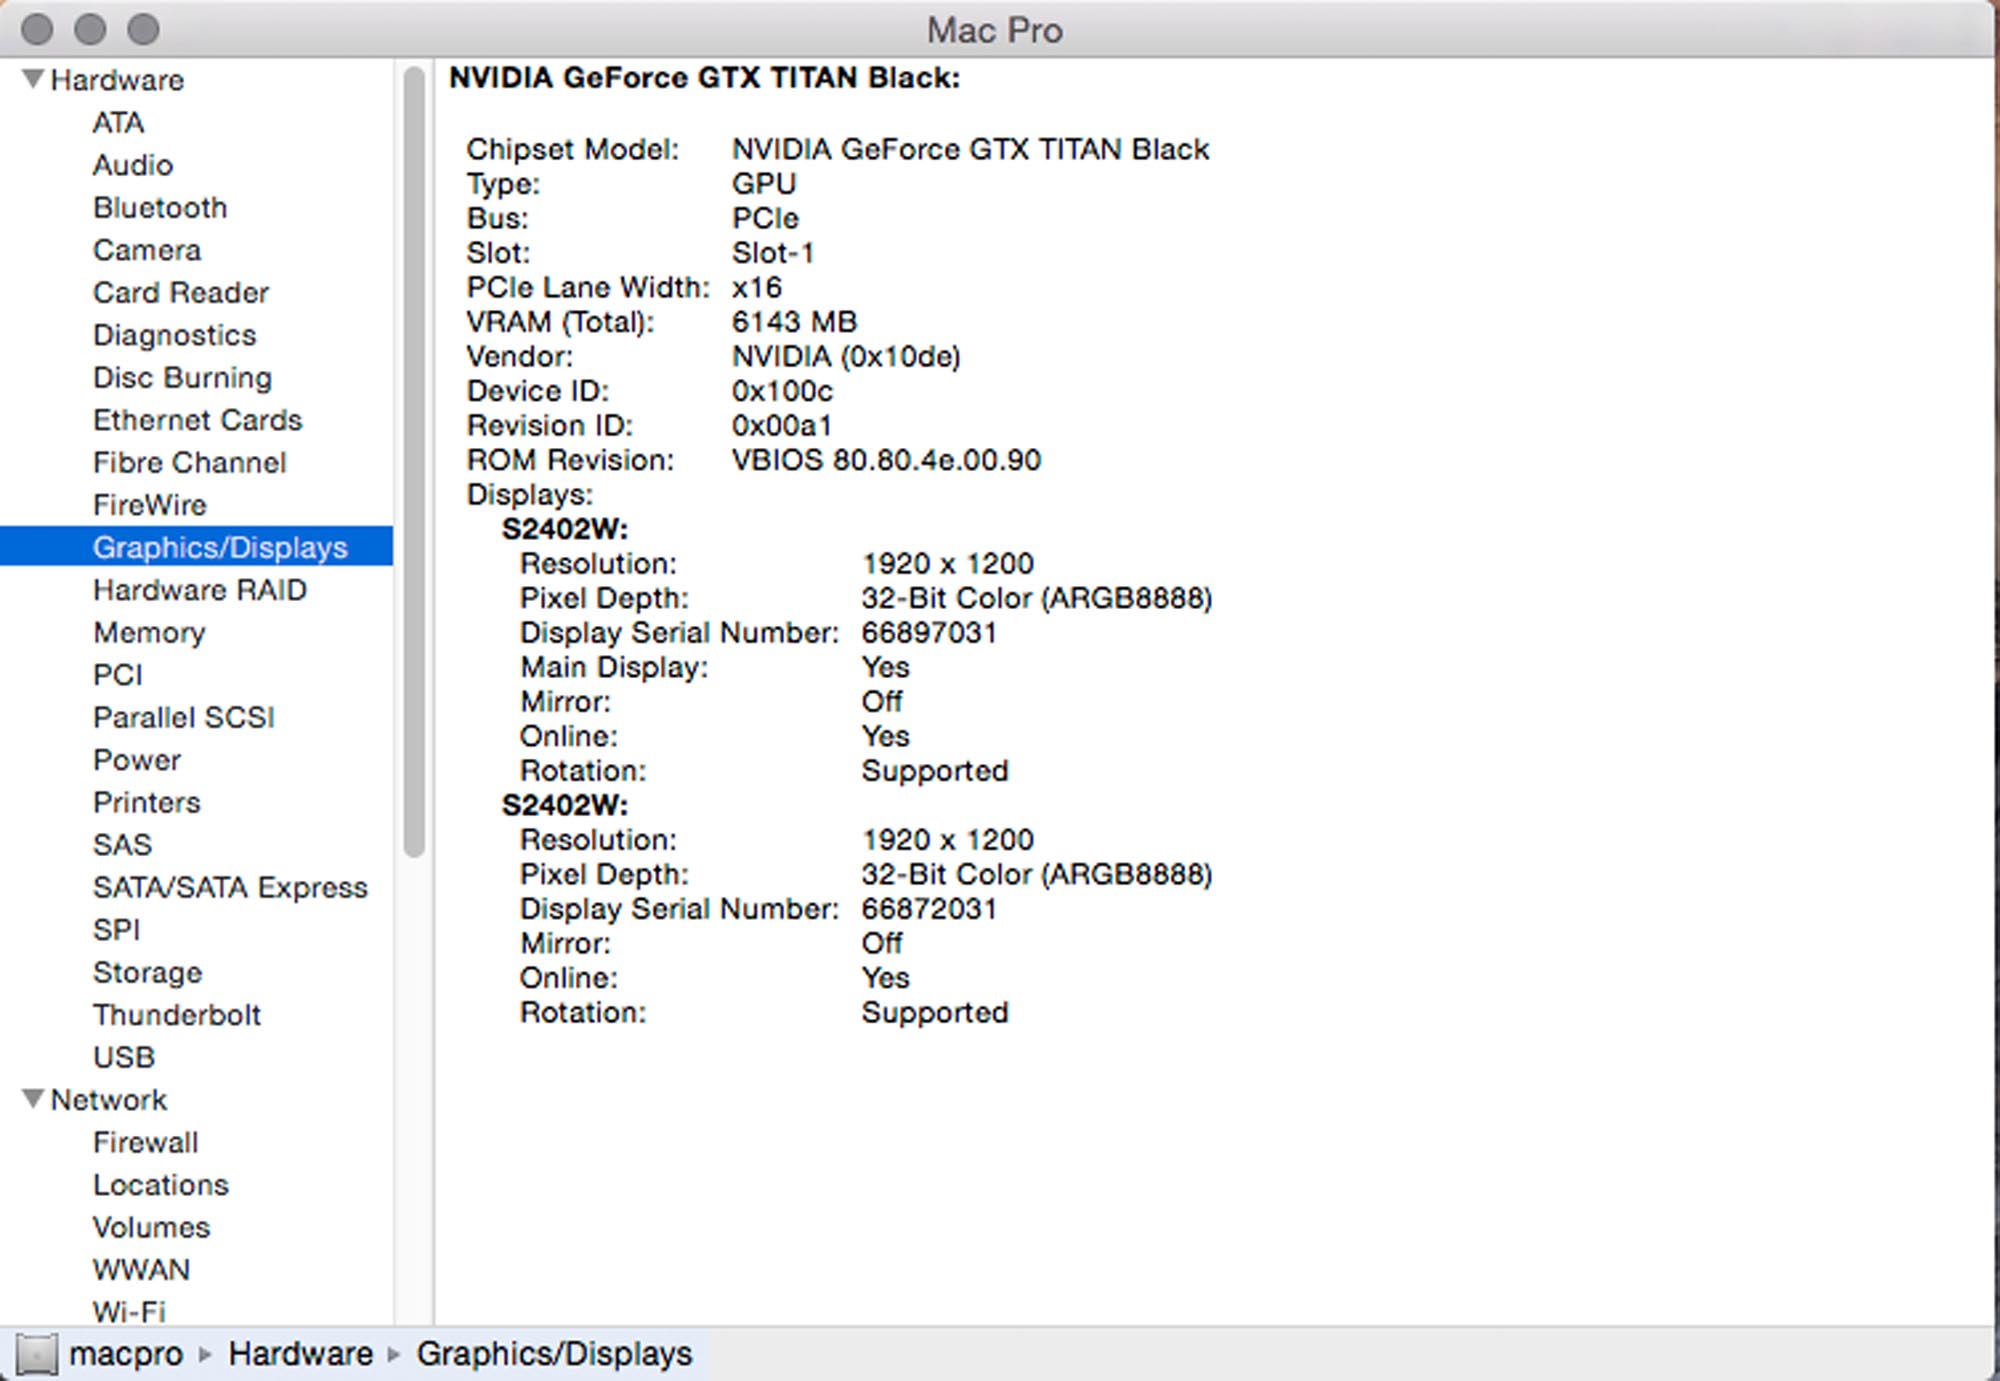The height and width of the screenshot is (1381, 2000).
Task: Click the Main Display value Yes
Action: coord(886,667)
